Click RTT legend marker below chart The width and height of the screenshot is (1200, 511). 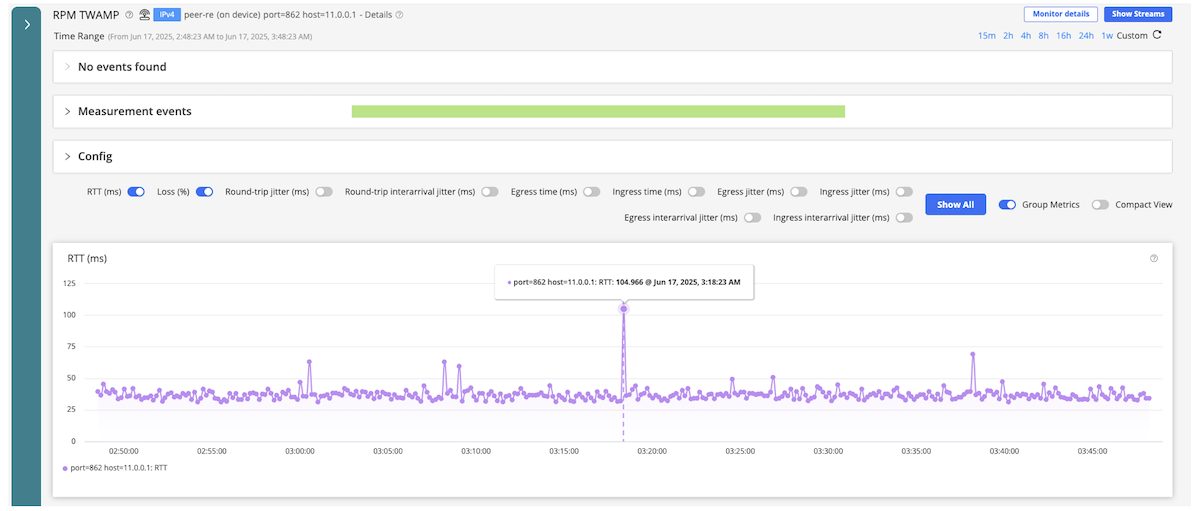tap(65, 468)
